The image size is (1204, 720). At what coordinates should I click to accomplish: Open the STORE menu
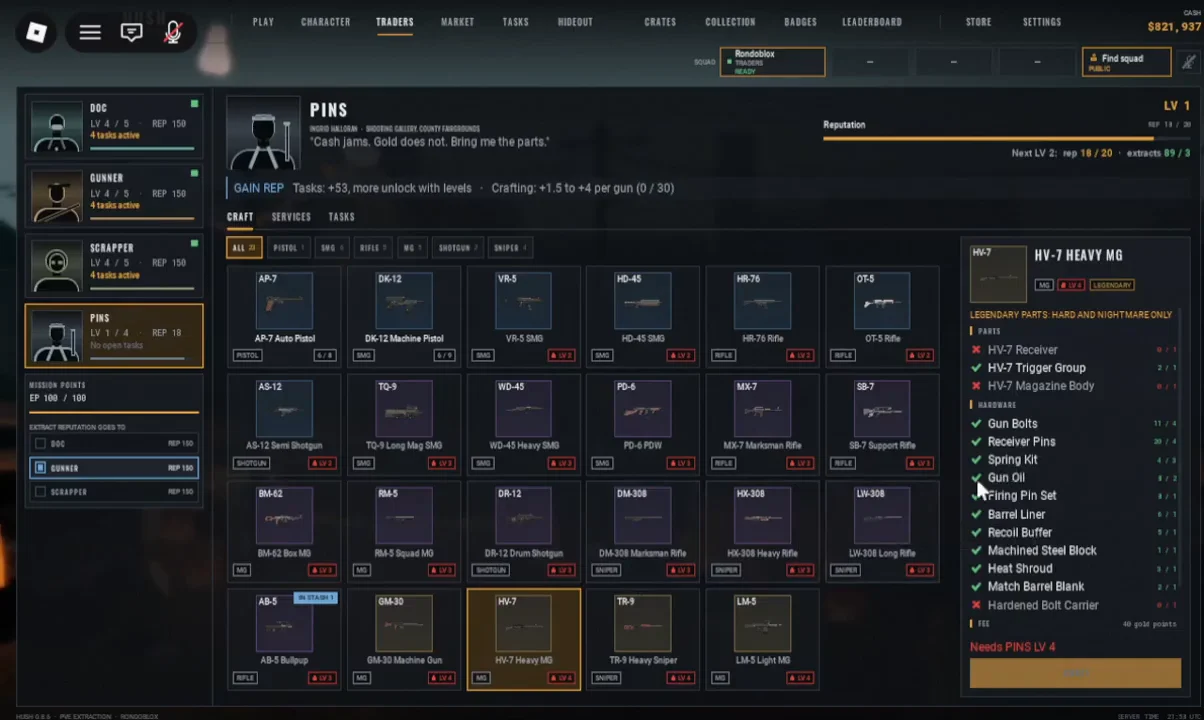click(x=979, y=22)
